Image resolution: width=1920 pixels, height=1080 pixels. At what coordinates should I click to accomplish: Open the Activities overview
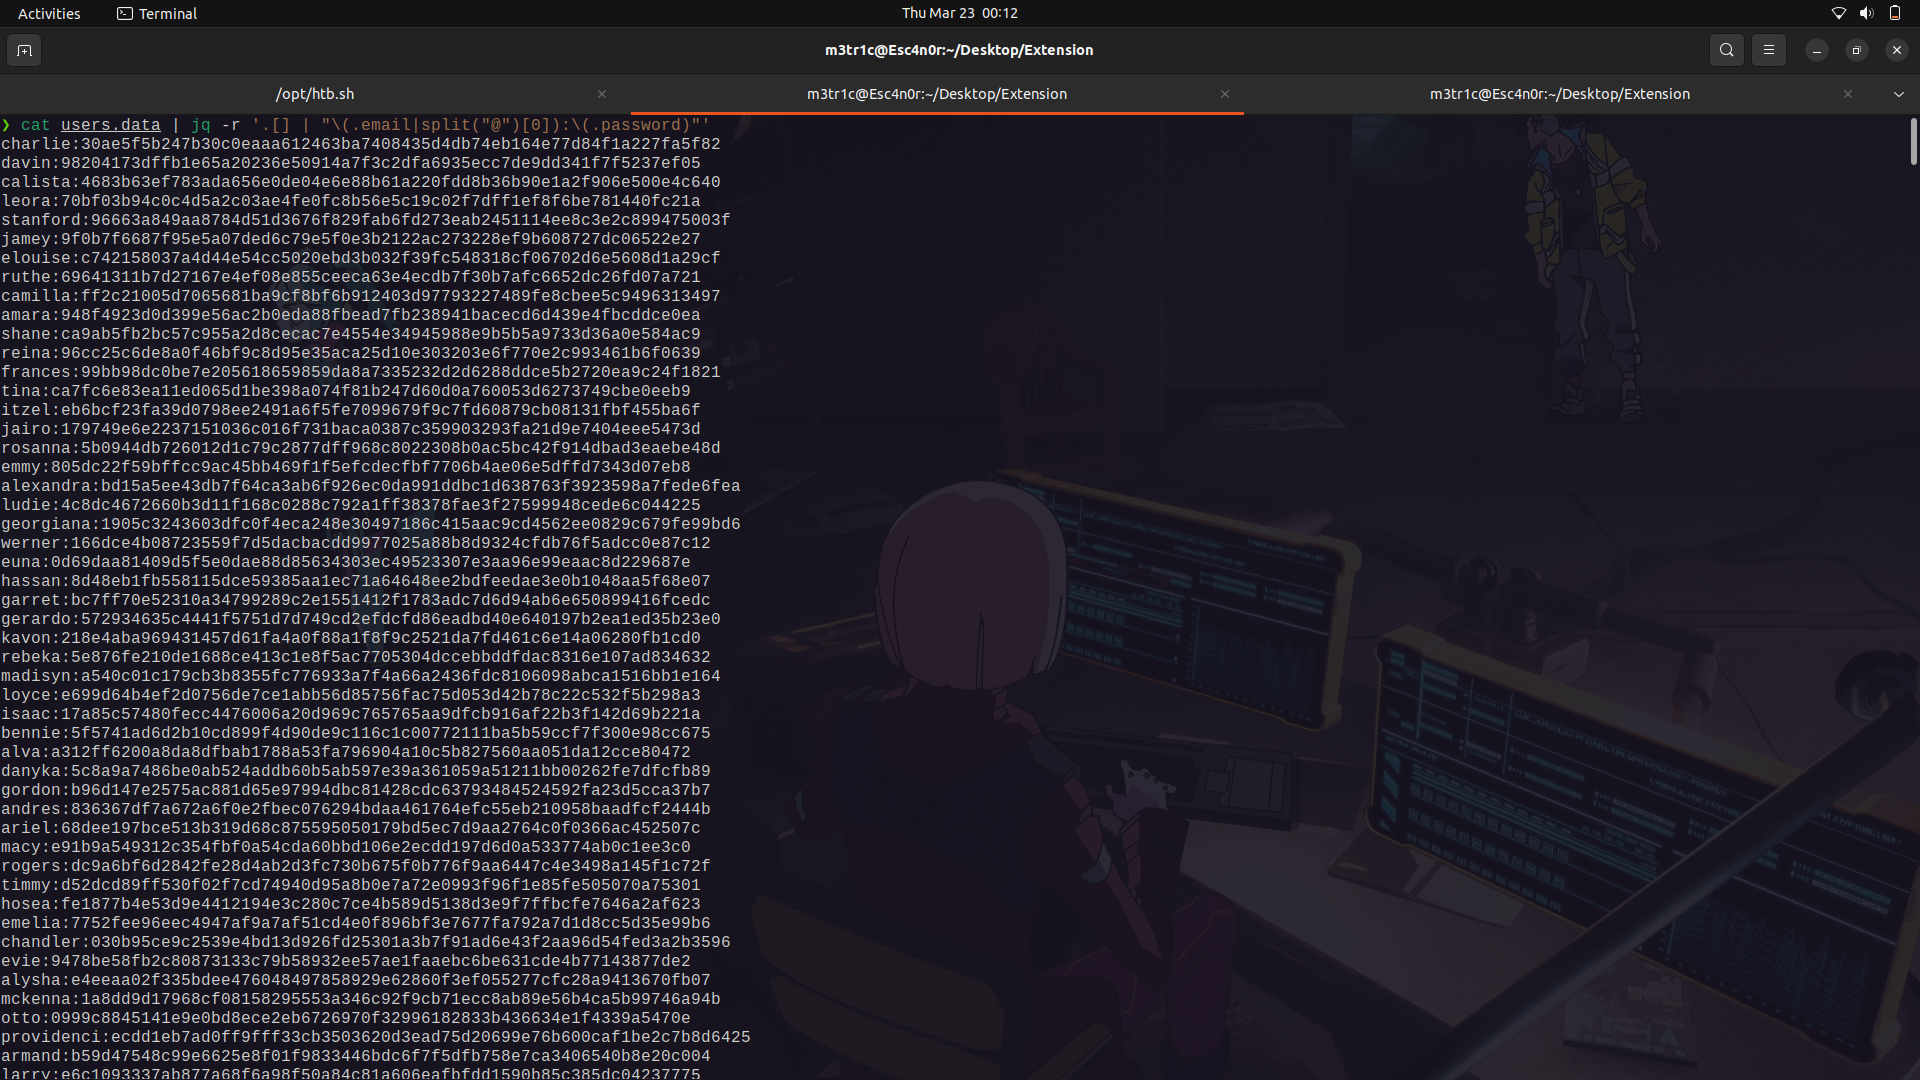pyautogui.click(x=49, y=13)
